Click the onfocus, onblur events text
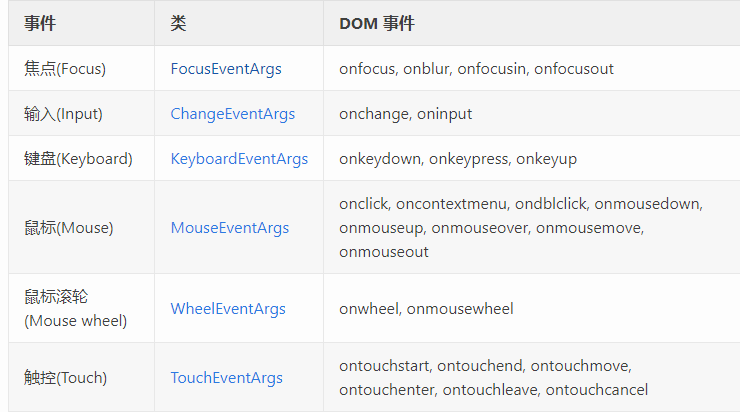This screenshot has height=412, width=740. pos(476,69)
